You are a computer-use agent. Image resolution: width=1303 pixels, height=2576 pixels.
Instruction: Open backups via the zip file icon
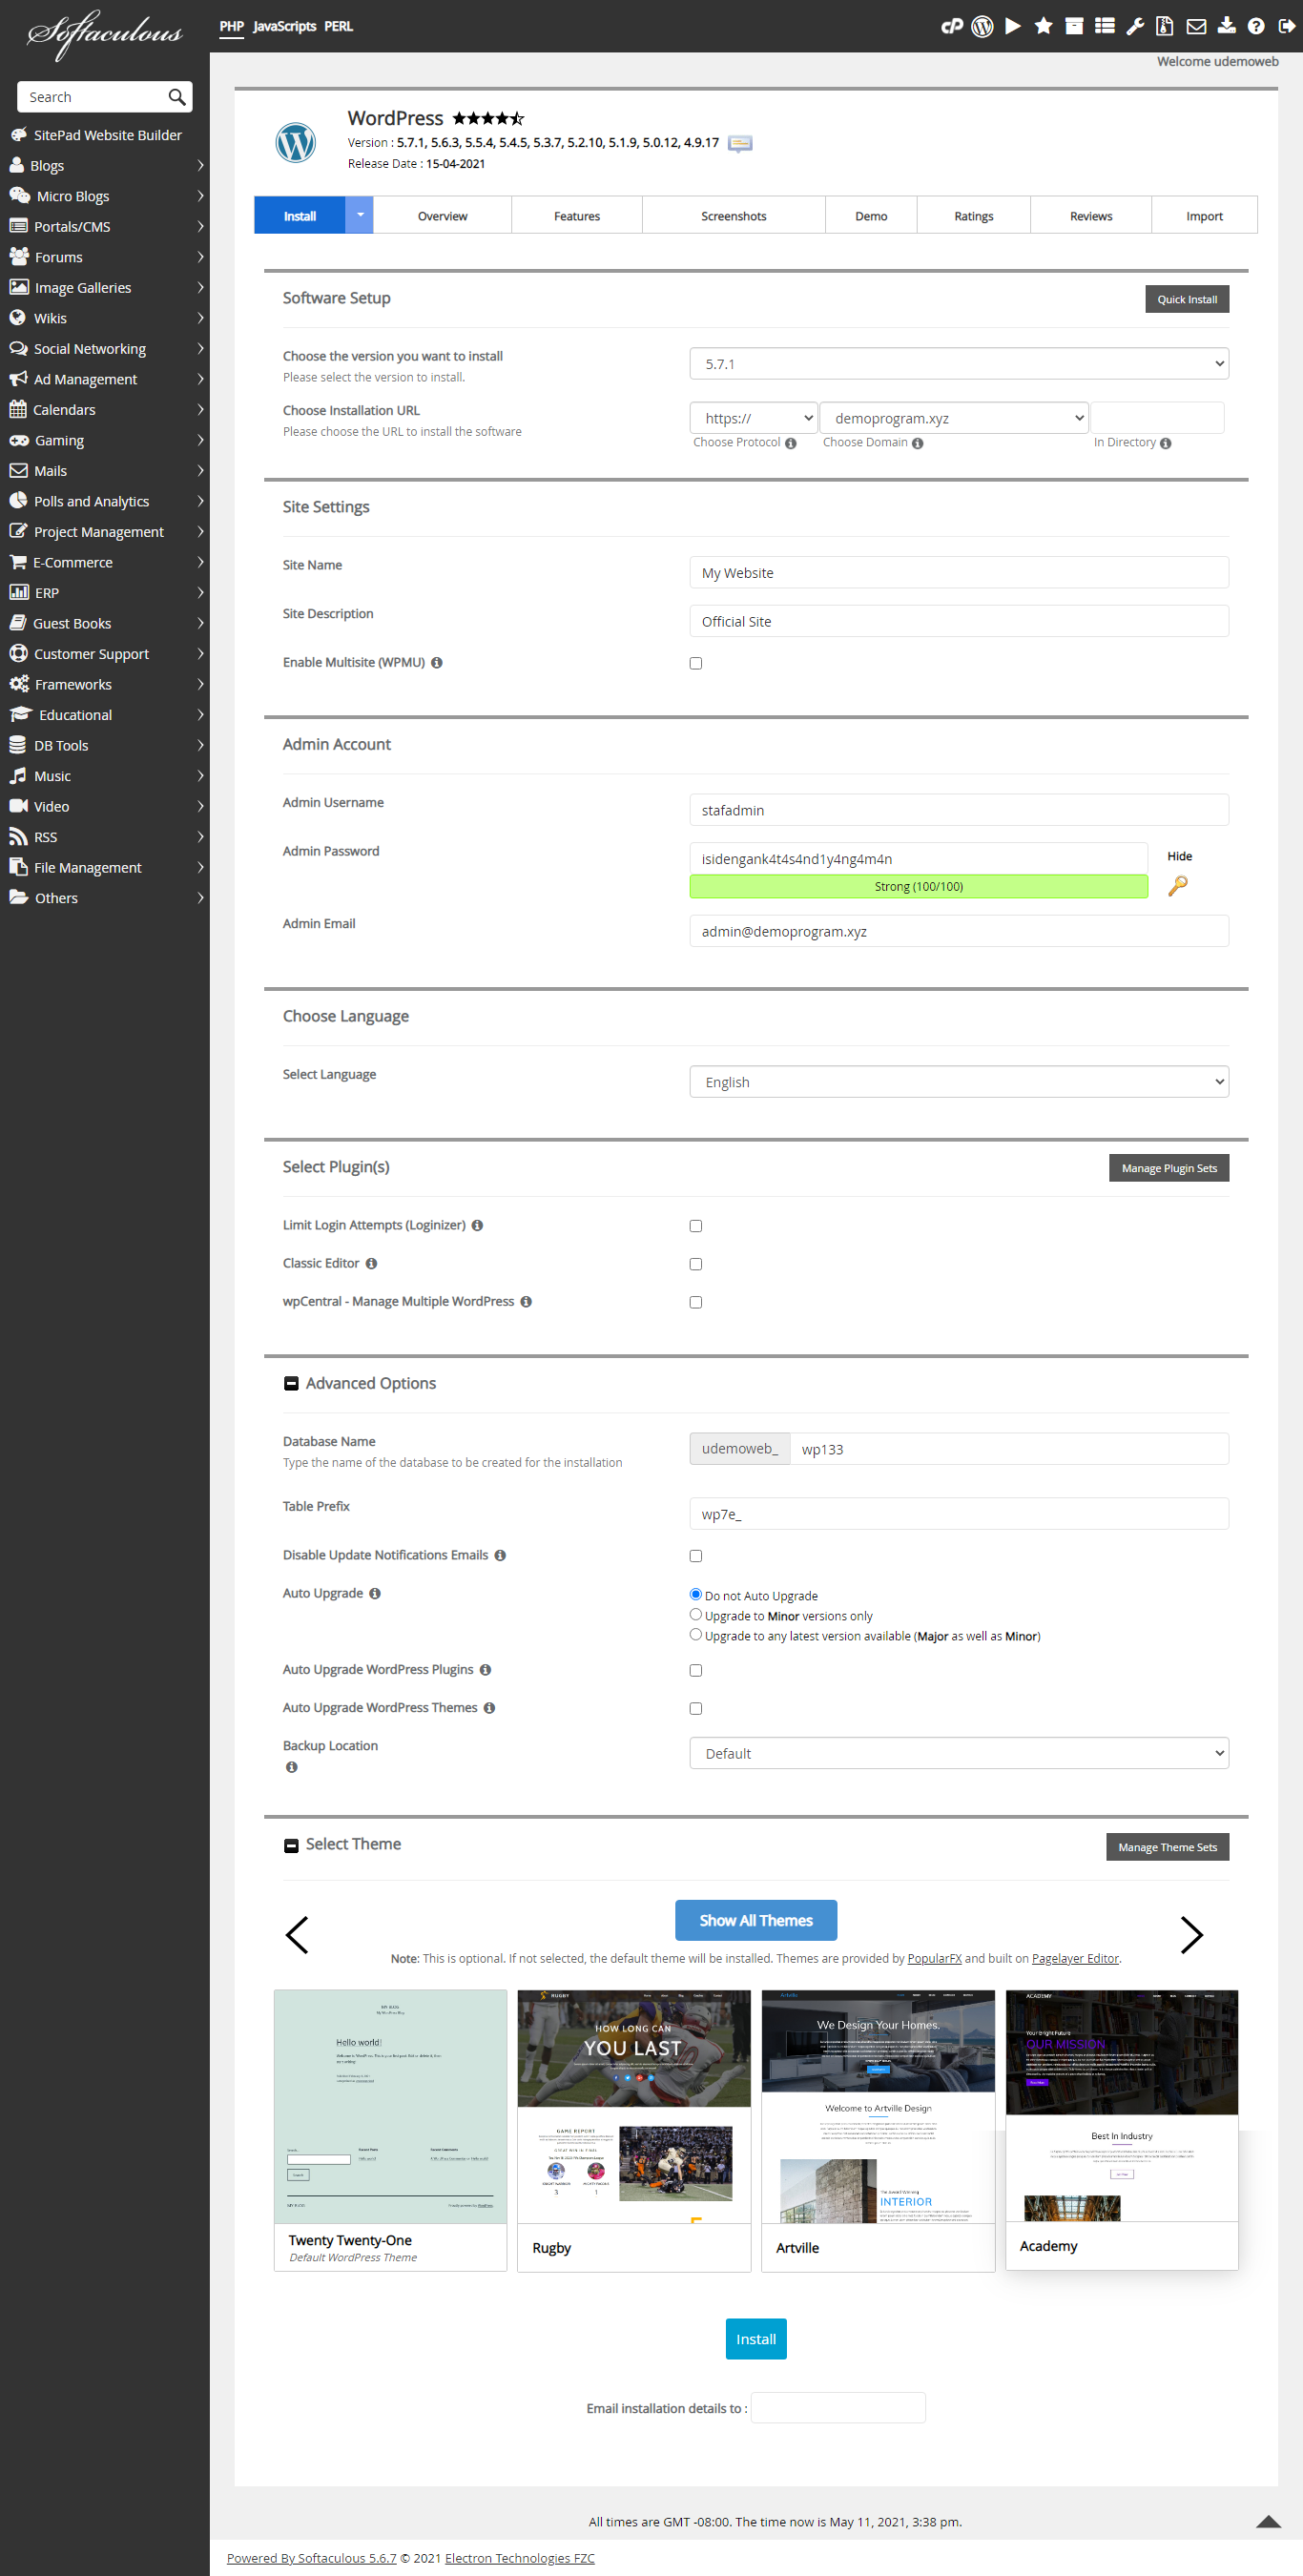pyautogui.click(x=1164, y=26)
